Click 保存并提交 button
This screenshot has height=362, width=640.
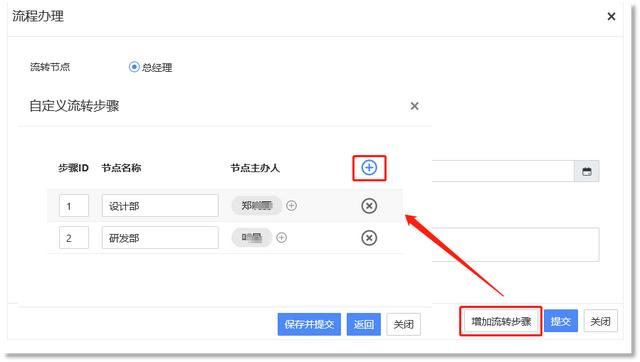pyautogui.click(x=309, y=324)
